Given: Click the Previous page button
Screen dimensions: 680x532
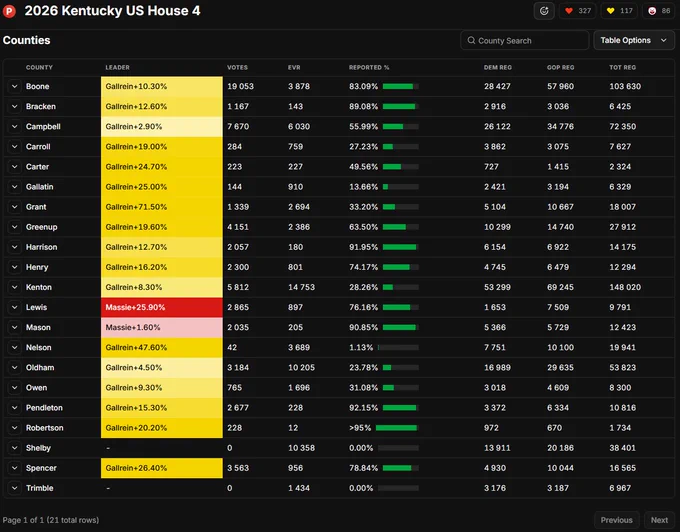Looking at the screenshot, I should click(616, 520).
